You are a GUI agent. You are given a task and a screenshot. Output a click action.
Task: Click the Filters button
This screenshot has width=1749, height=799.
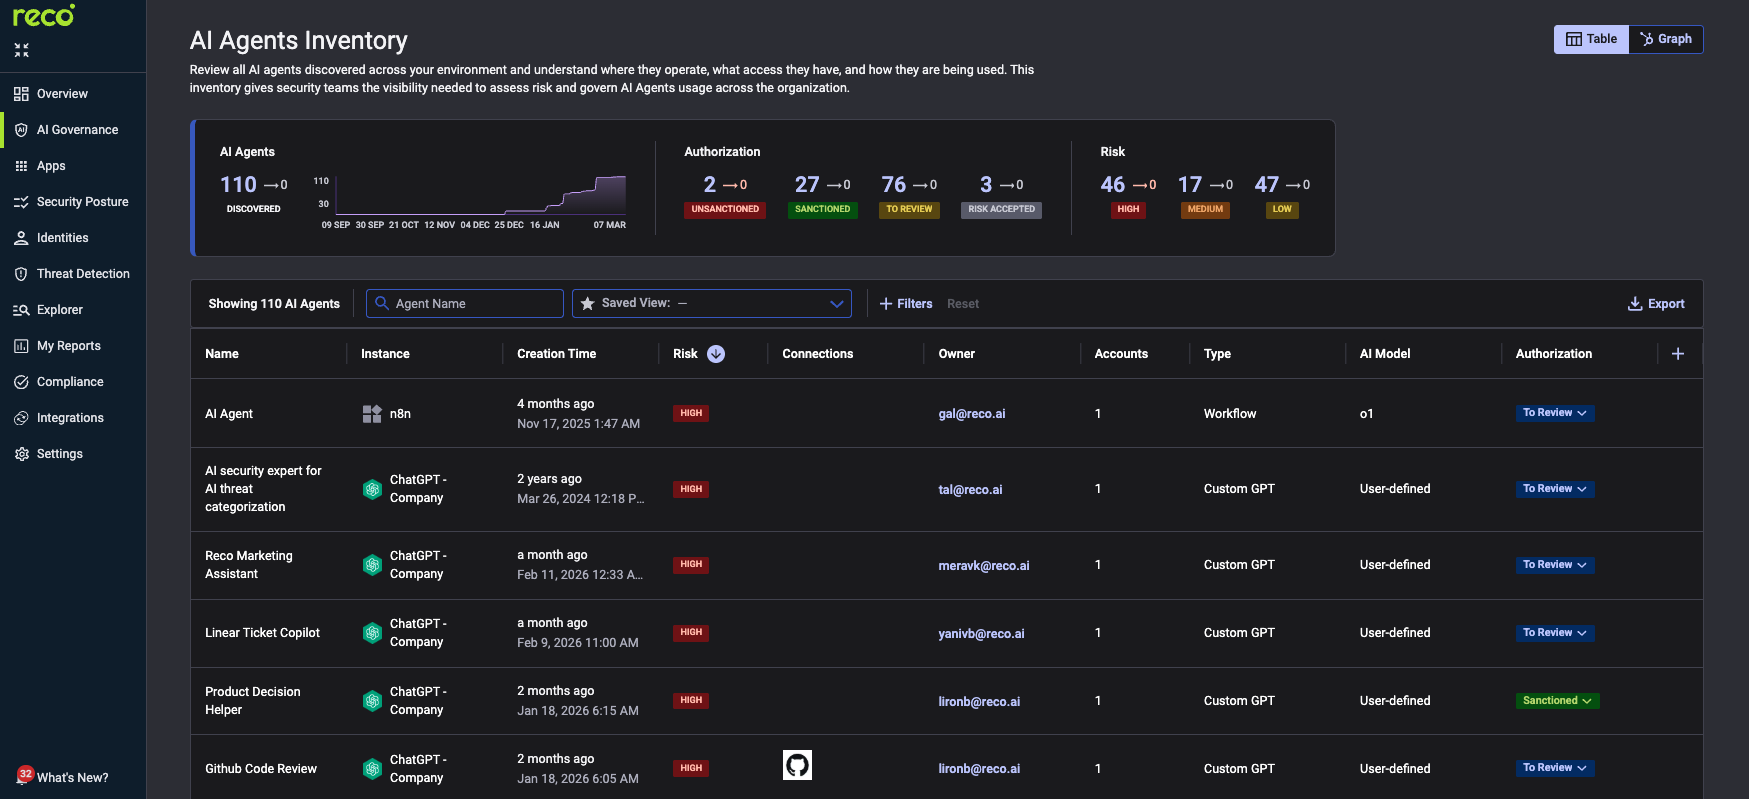[906, 304]
